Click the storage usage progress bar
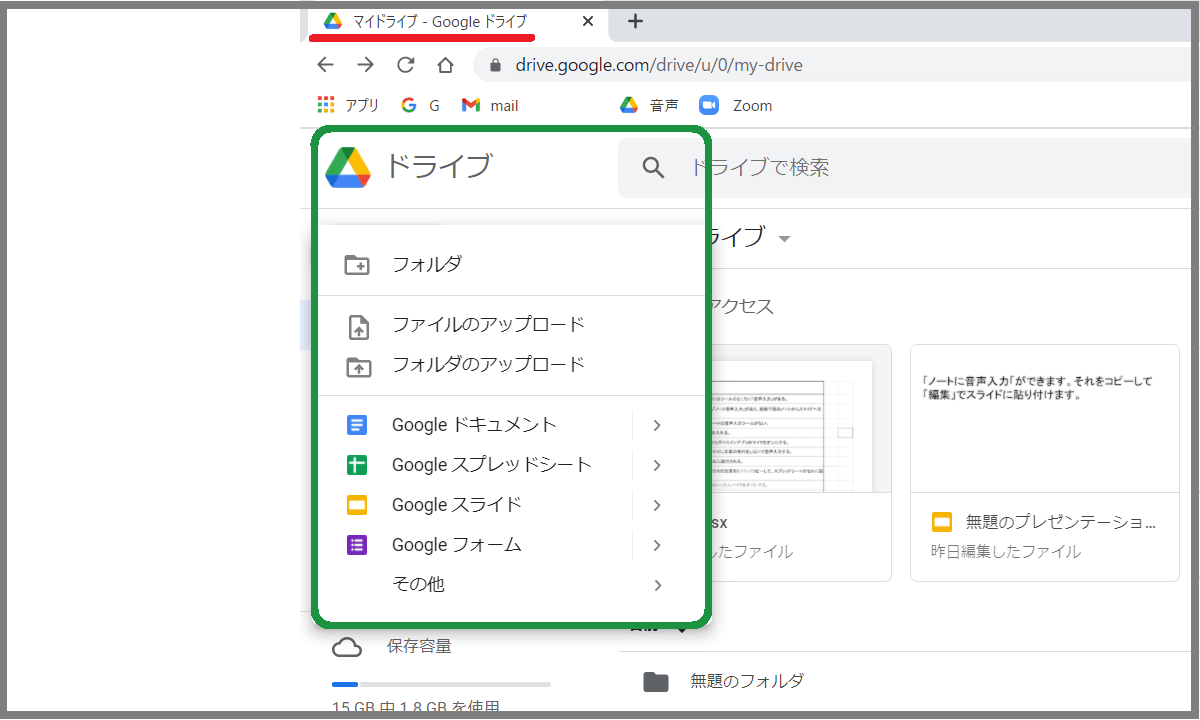The height and width of the screenshot is (720, 1200). point(441,684)
